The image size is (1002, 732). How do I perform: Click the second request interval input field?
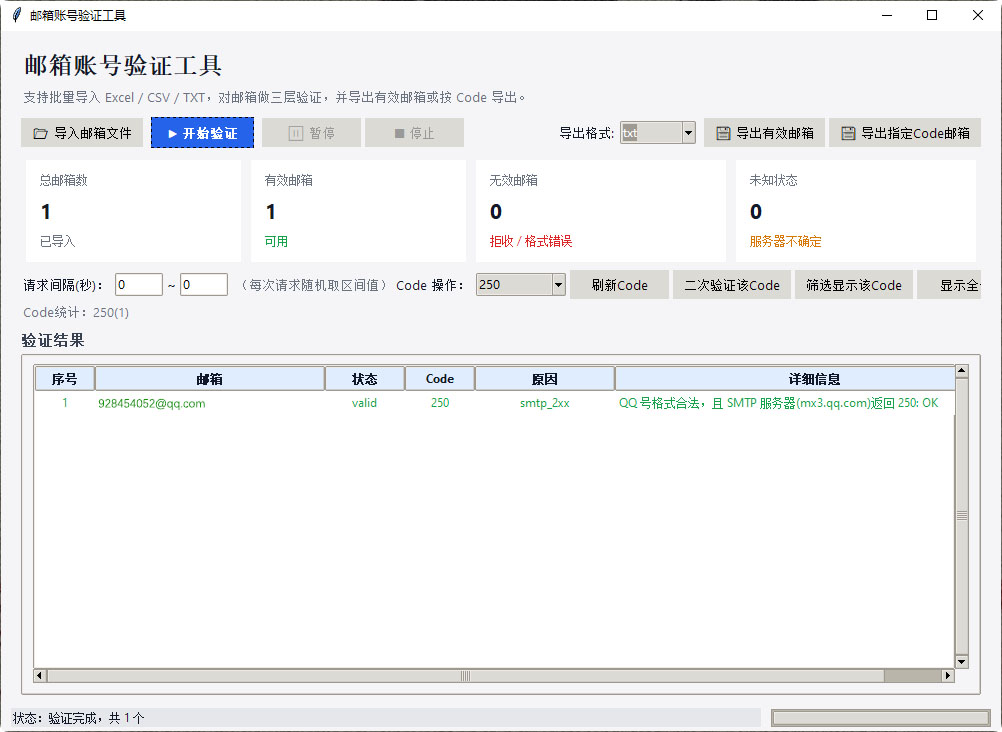coord(203,284)
